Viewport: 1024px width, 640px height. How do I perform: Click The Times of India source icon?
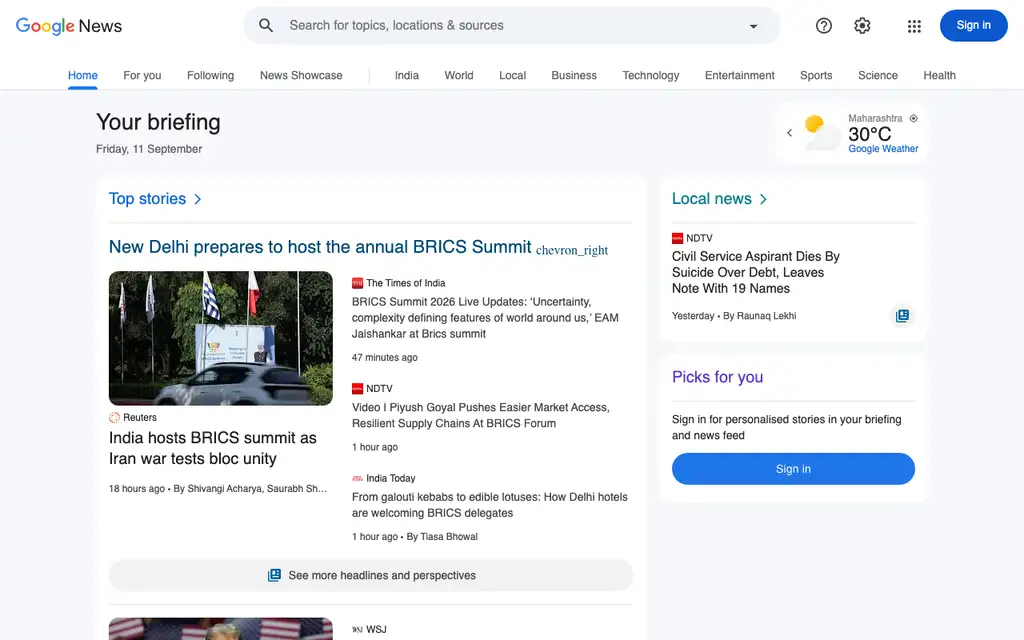tap(357, 283)
